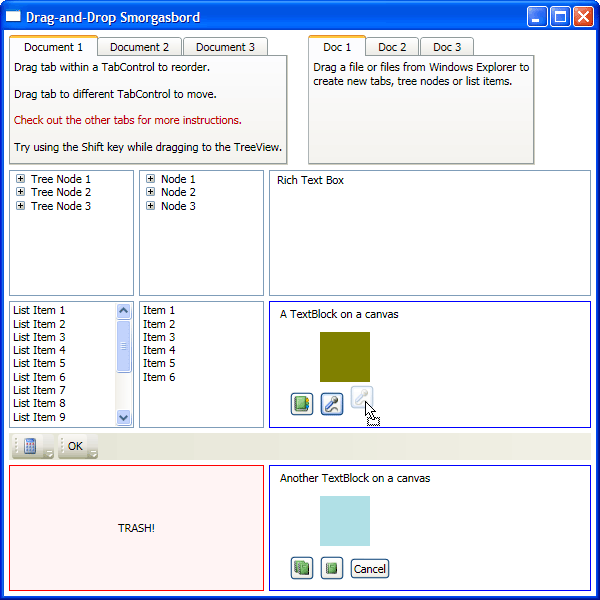Minimize the Drag-and-Drop Smorgasbord window
This screenshot has height=600, width=600.
[536, 17]
